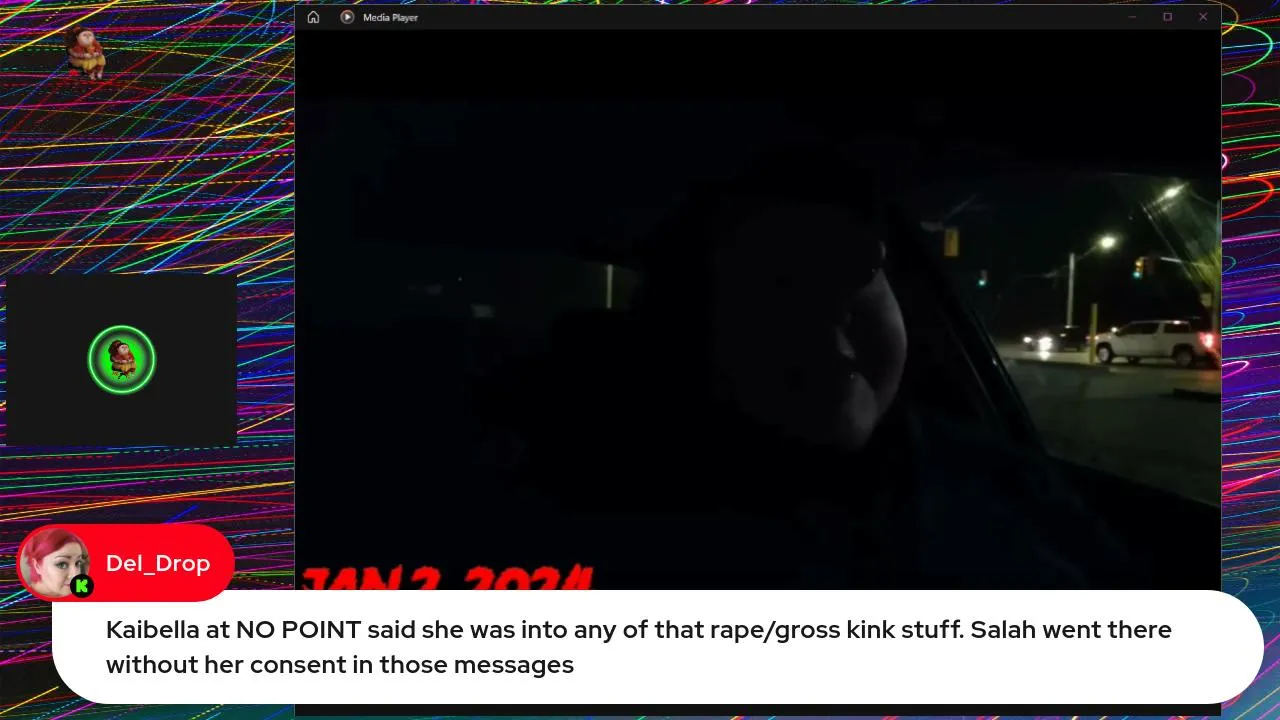
Task: Close the Media Player window
Action: click(1203, 17)
